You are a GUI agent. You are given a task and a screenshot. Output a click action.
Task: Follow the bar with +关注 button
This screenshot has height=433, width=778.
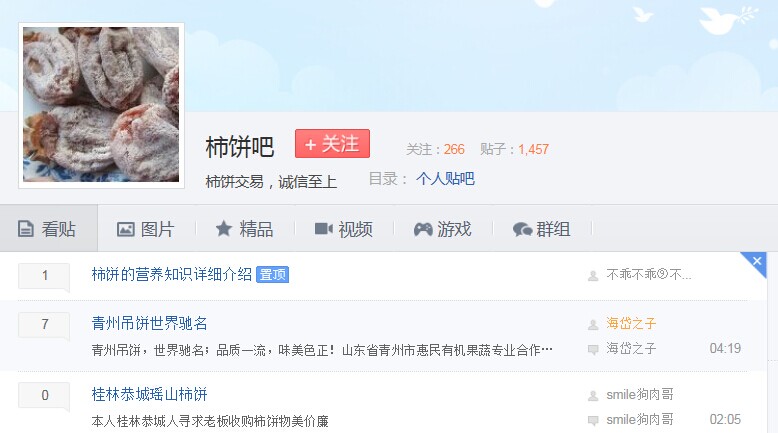(332, 143)
